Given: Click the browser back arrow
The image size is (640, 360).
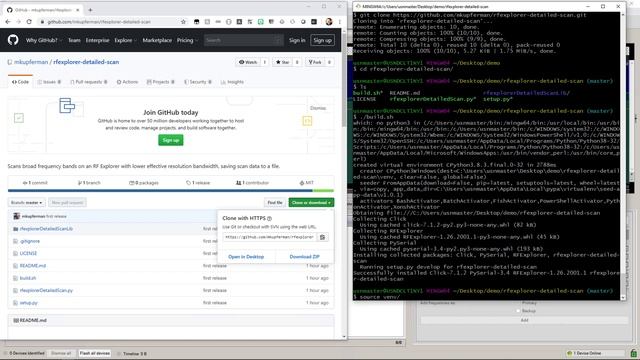Looking at the screenshot, I should [8, 22].
